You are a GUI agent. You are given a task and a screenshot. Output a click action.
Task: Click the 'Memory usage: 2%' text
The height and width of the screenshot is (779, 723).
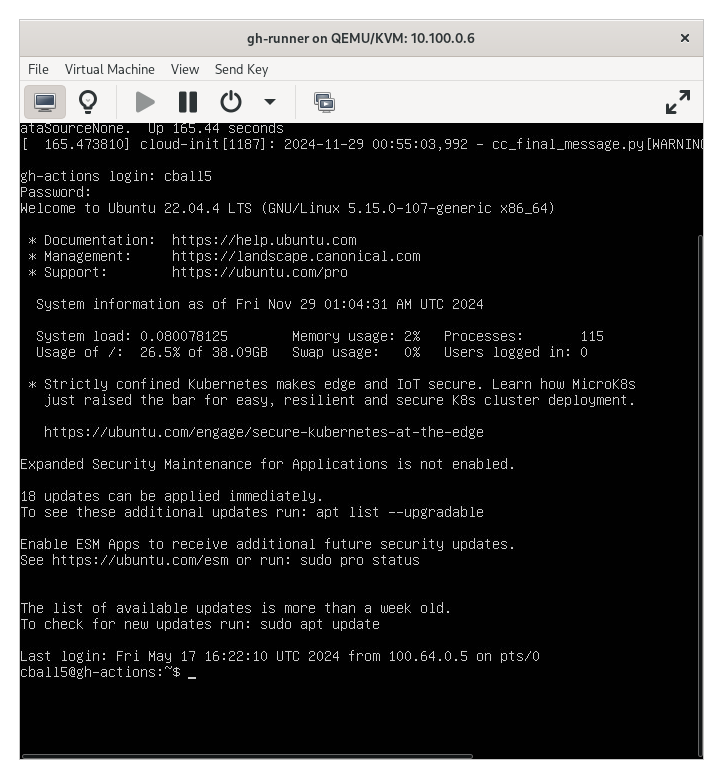click(x=356, y=336)
